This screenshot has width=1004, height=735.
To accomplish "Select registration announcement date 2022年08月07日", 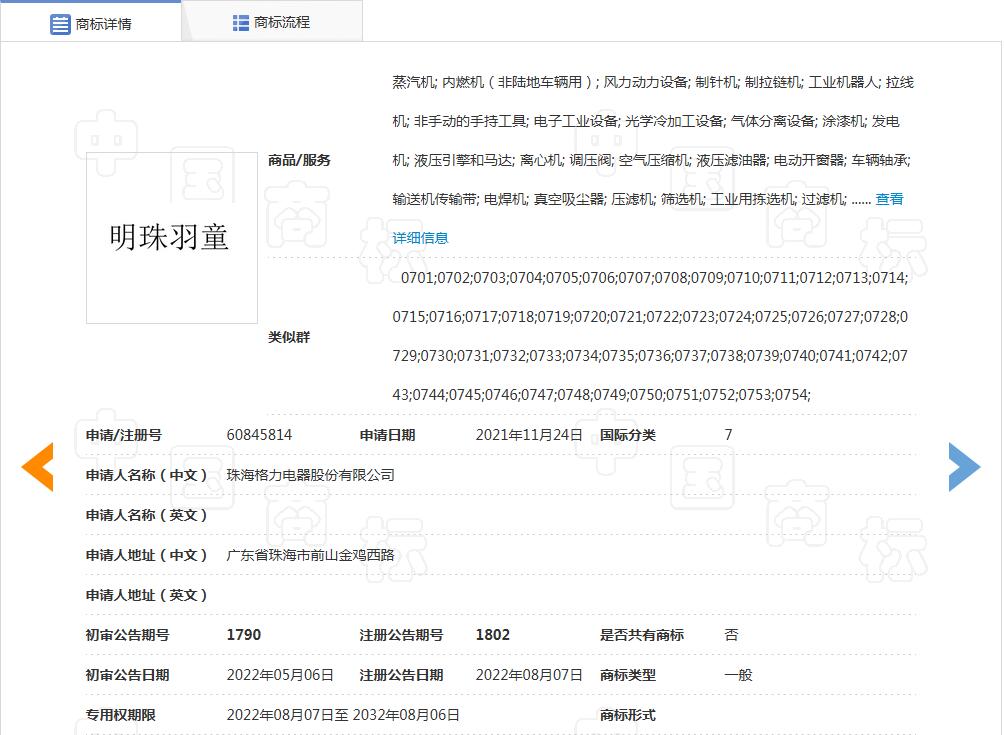I will click(x=529, y=675).
